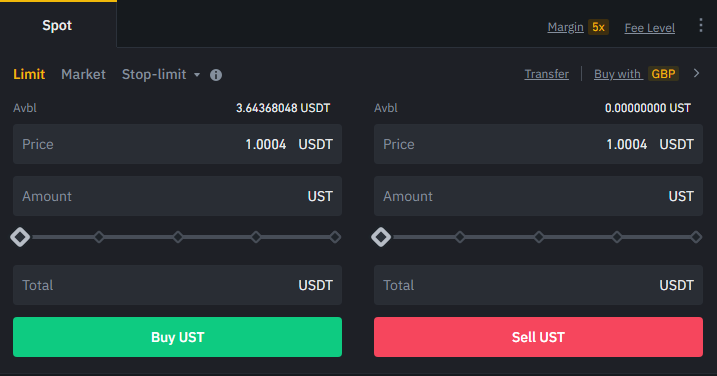Select the Market order tab
The width and height of the screenshot is (717, 376).
[83, 74]
